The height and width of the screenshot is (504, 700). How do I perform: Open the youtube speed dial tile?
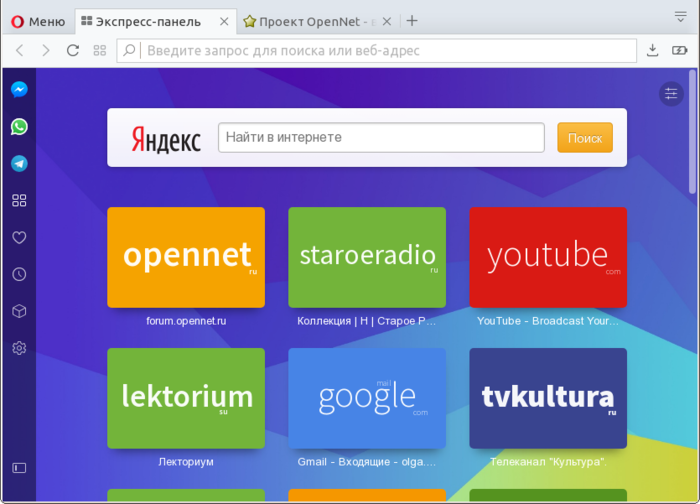(x=548, y=257)
